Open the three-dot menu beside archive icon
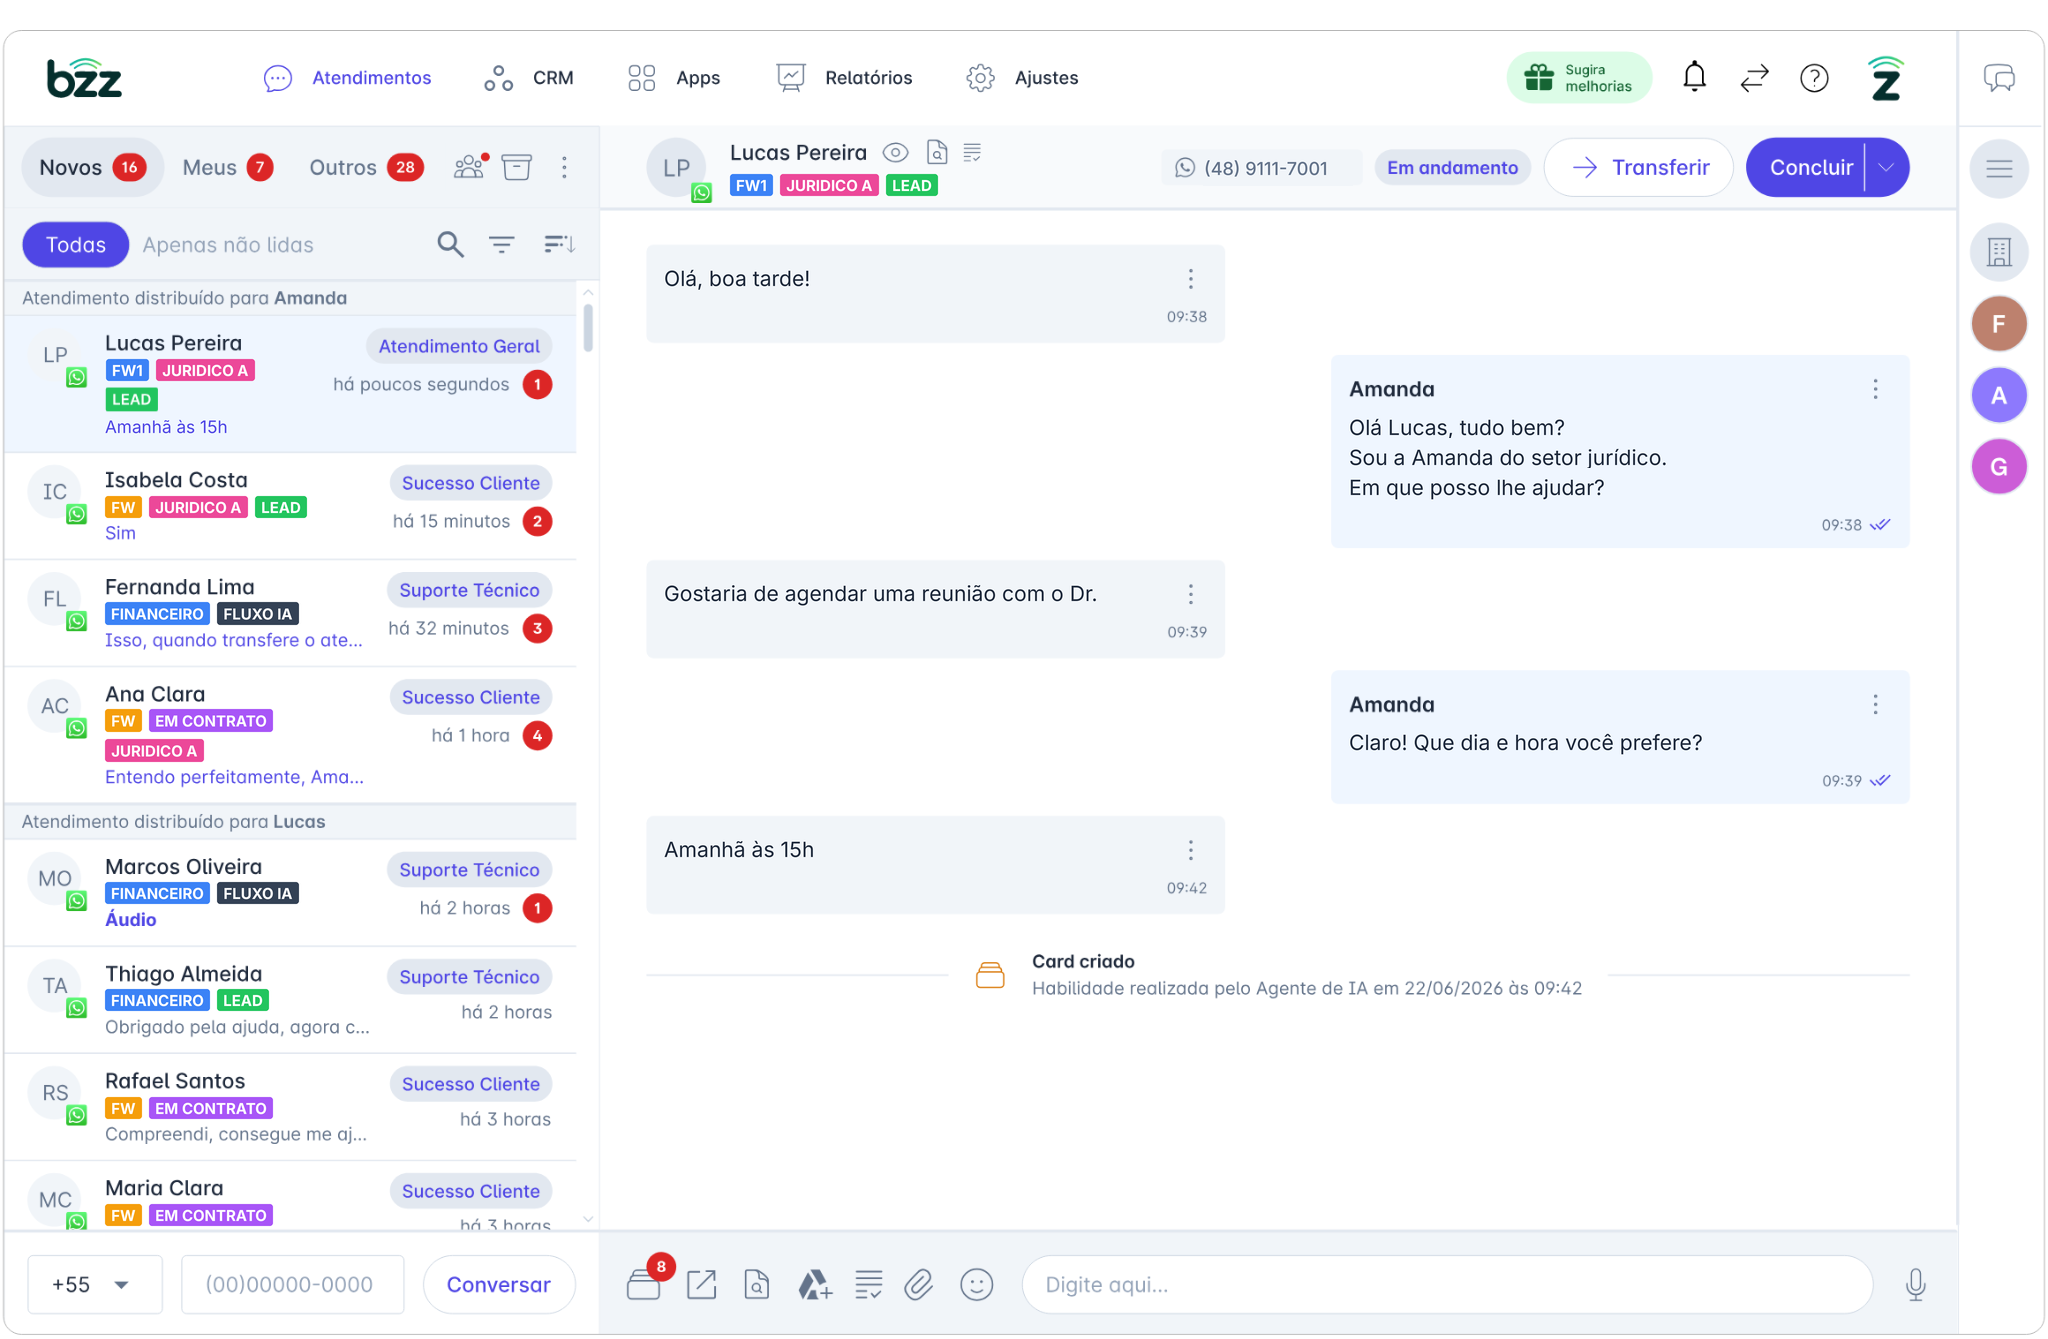The image size is (2048, 1339). pyautogui.click(x=564, y=167)
